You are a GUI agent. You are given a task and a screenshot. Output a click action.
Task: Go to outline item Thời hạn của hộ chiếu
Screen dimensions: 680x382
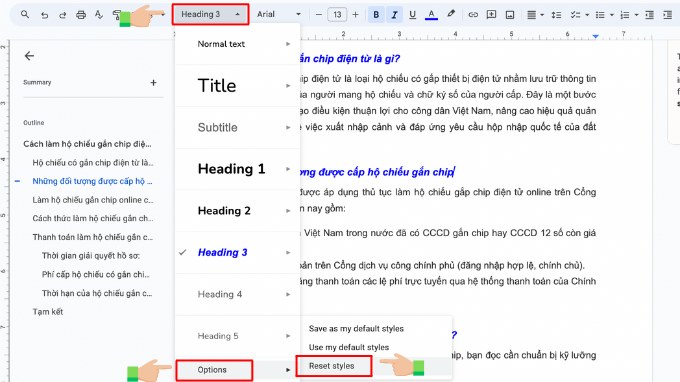97,293
